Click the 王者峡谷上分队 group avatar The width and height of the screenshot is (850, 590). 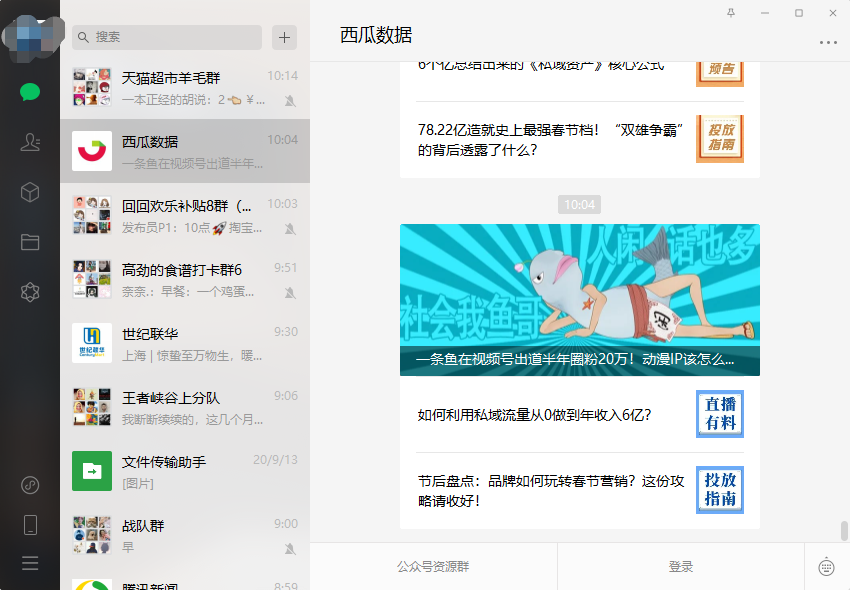(x=92, y=407)
